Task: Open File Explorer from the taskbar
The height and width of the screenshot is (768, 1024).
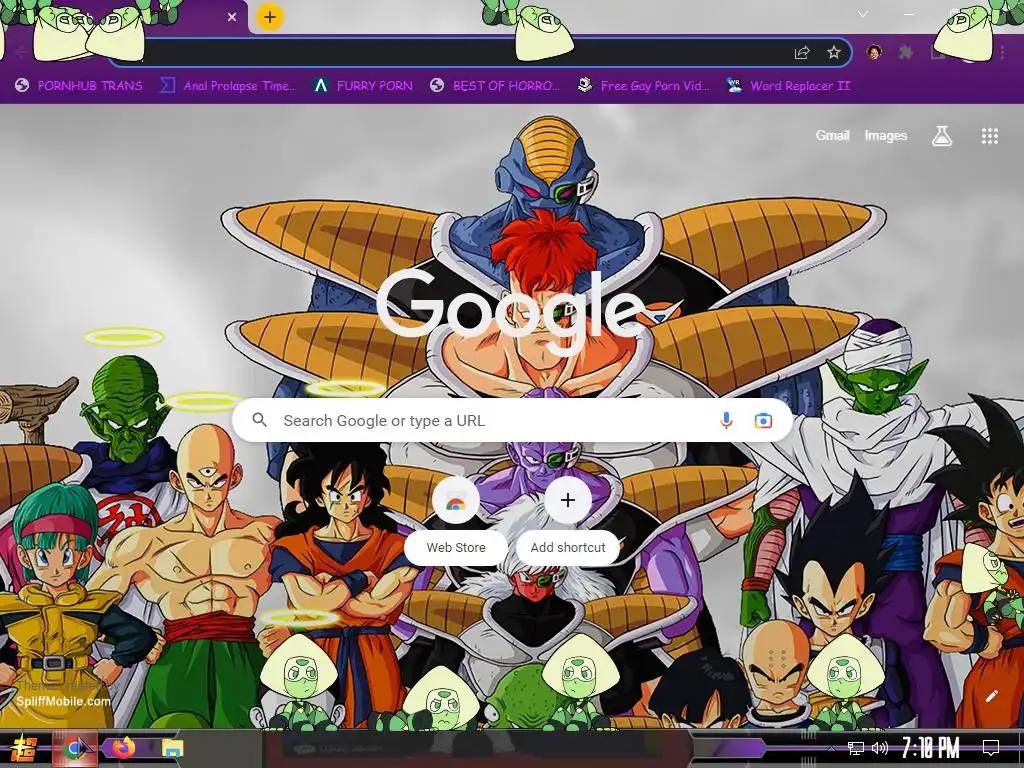Action: click(x=173, y=748)
